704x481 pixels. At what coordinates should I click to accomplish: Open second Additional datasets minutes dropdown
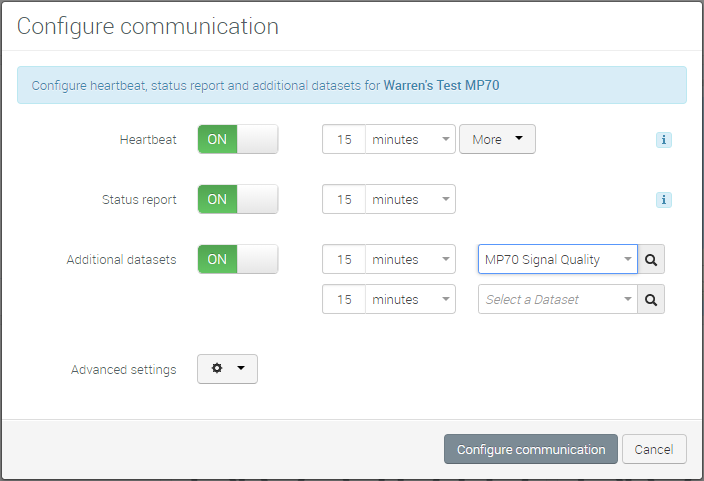click(x=410, y=299)
